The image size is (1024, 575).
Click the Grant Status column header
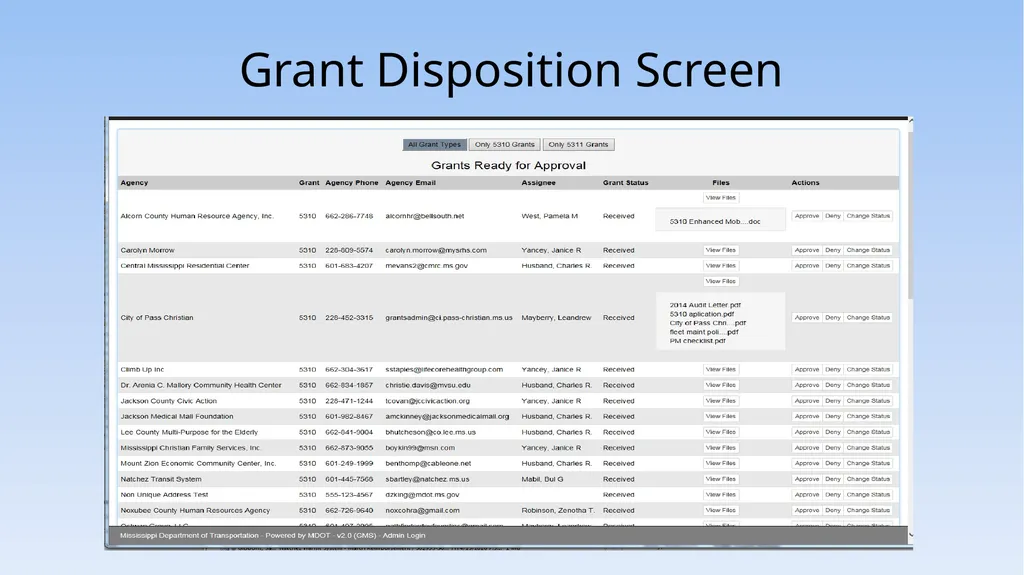[x=625, y=183]
